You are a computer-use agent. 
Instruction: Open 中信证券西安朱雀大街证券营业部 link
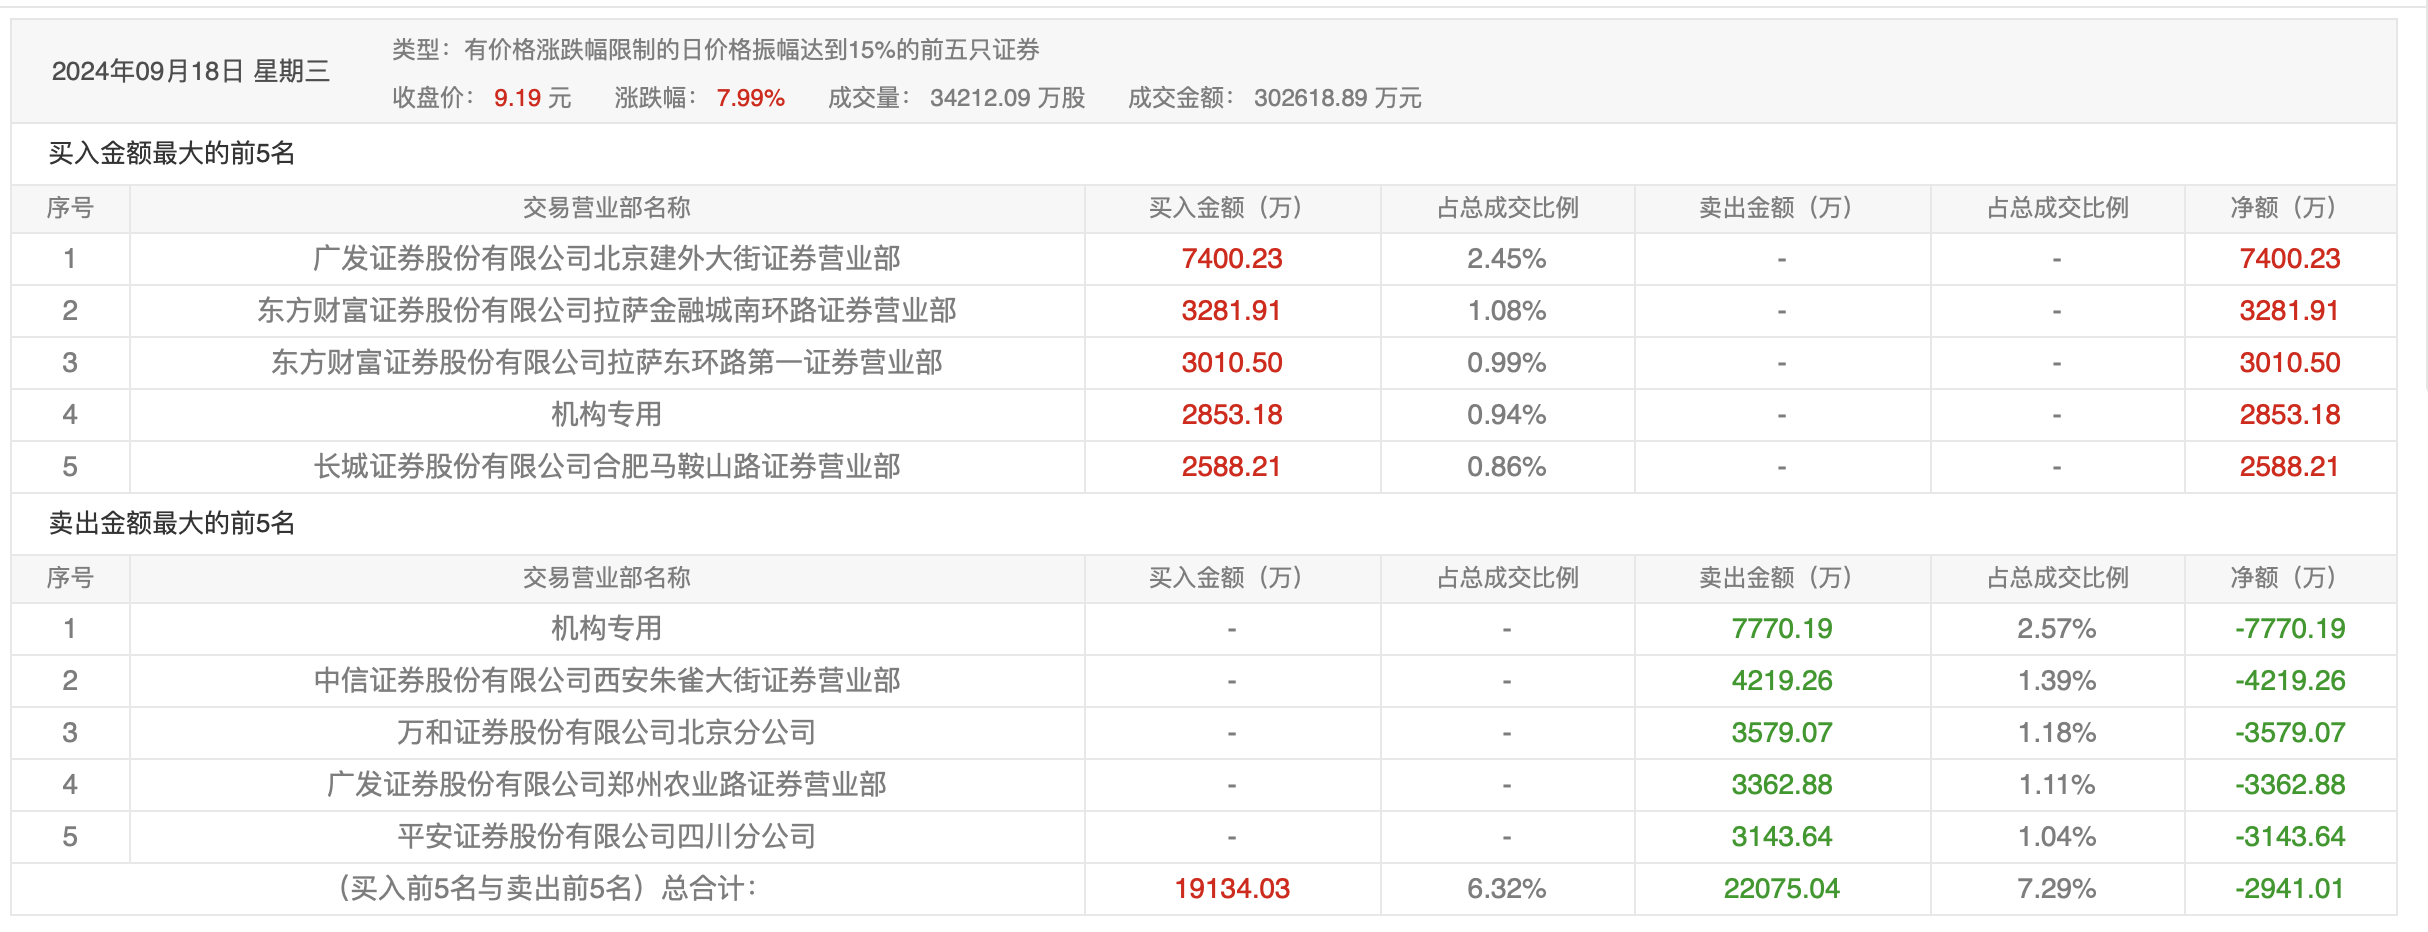coord(606,681)
